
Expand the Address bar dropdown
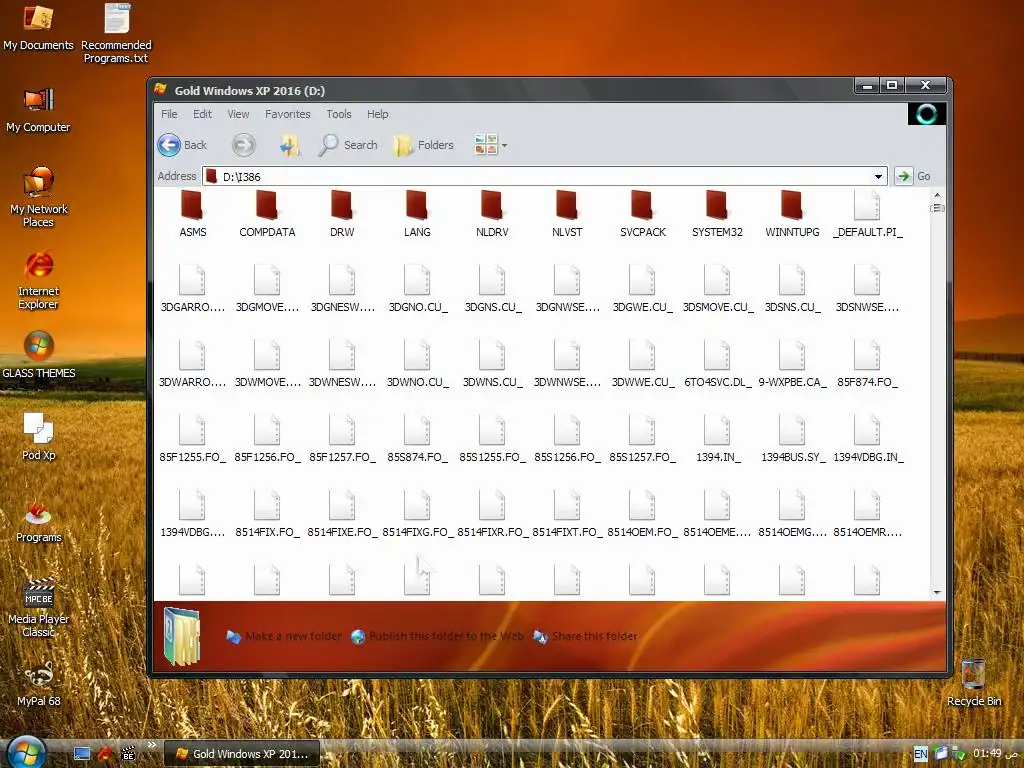tap(878, 176)
